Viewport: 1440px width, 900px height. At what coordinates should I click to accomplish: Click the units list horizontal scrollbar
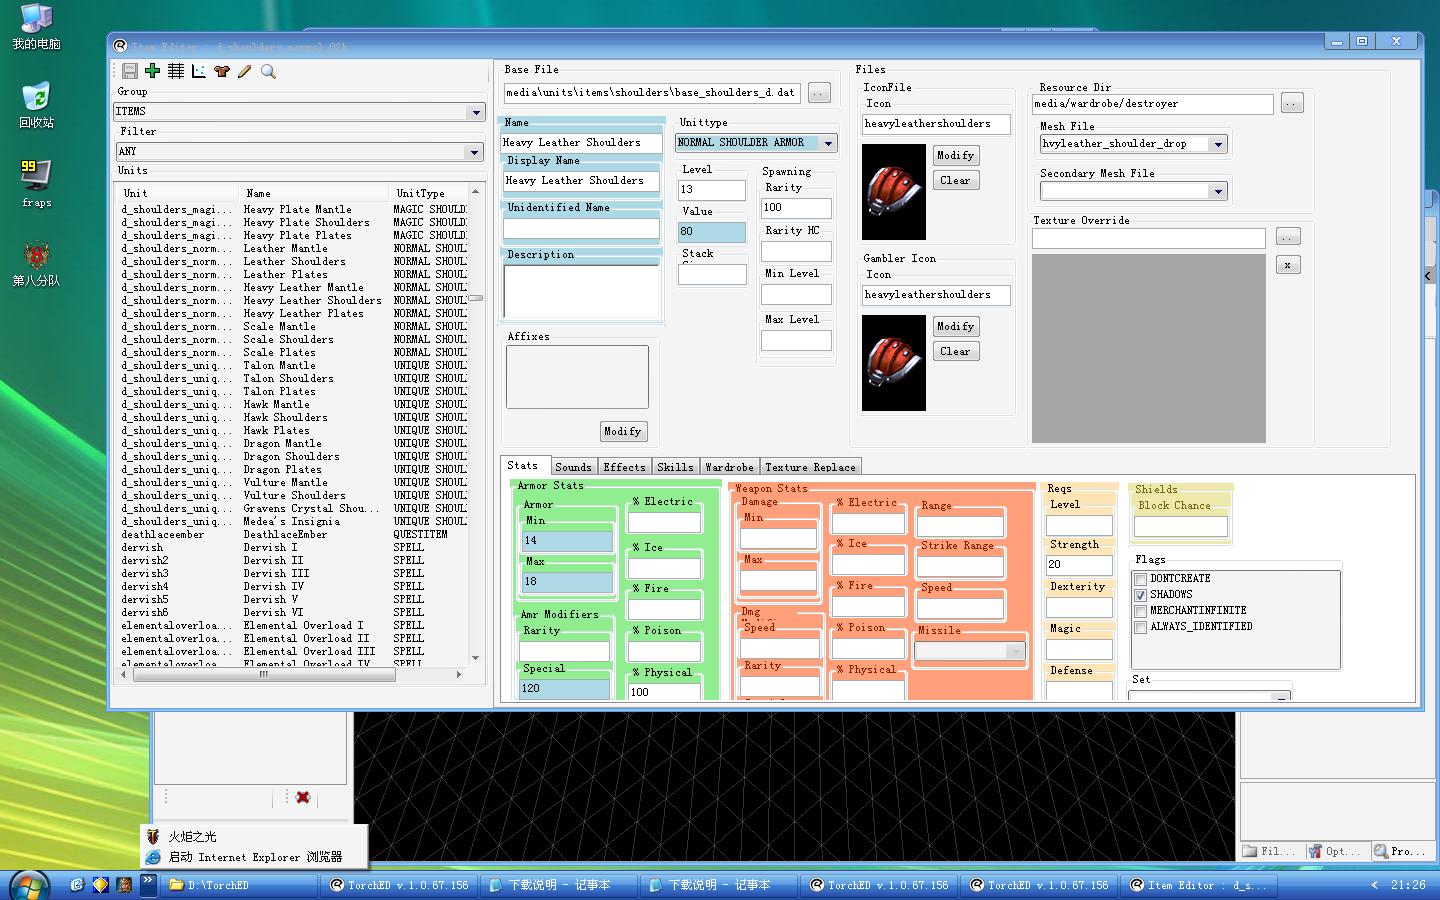264,674
